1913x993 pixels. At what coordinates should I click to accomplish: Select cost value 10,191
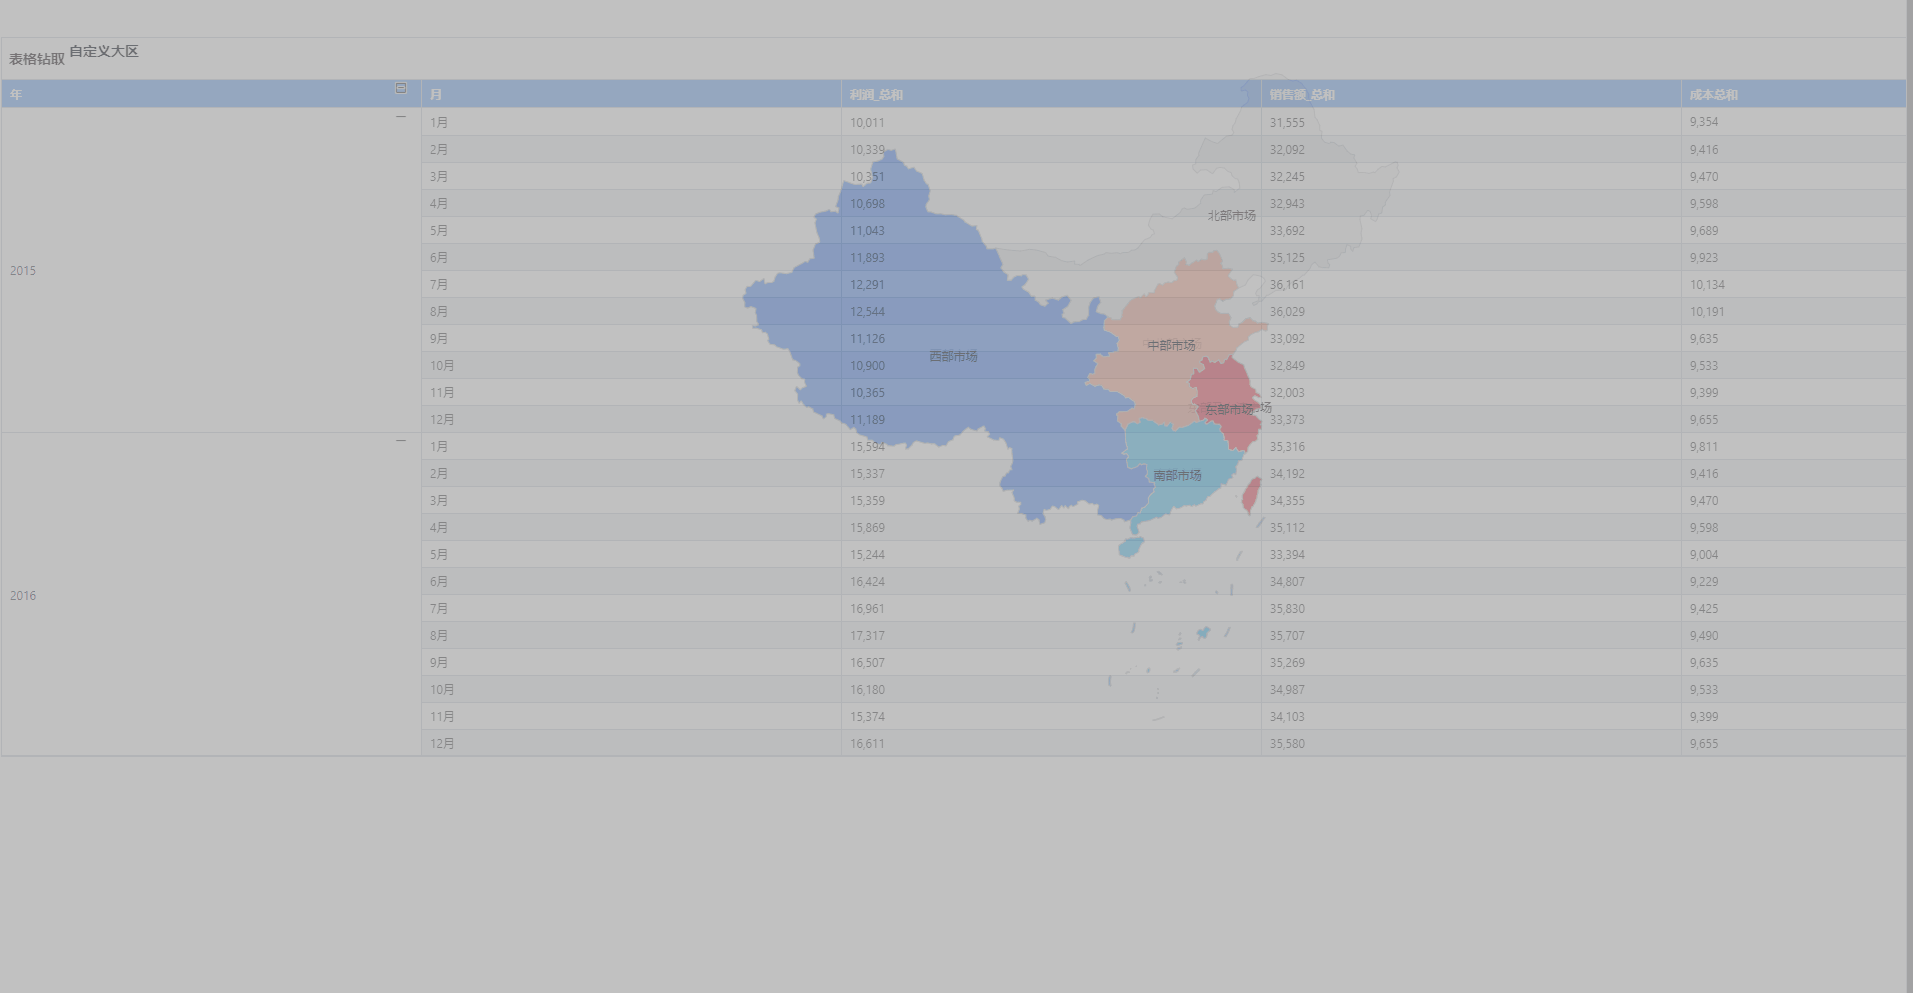[1707, 312]
